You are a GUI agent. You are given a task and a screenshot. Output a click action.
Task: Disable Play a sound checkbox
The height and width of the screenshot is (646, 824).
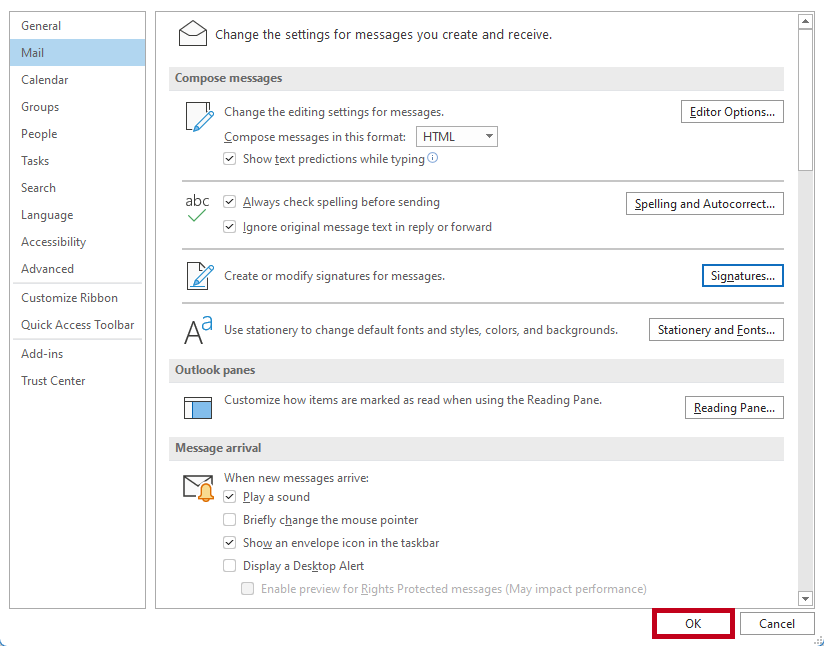[230, 497]
